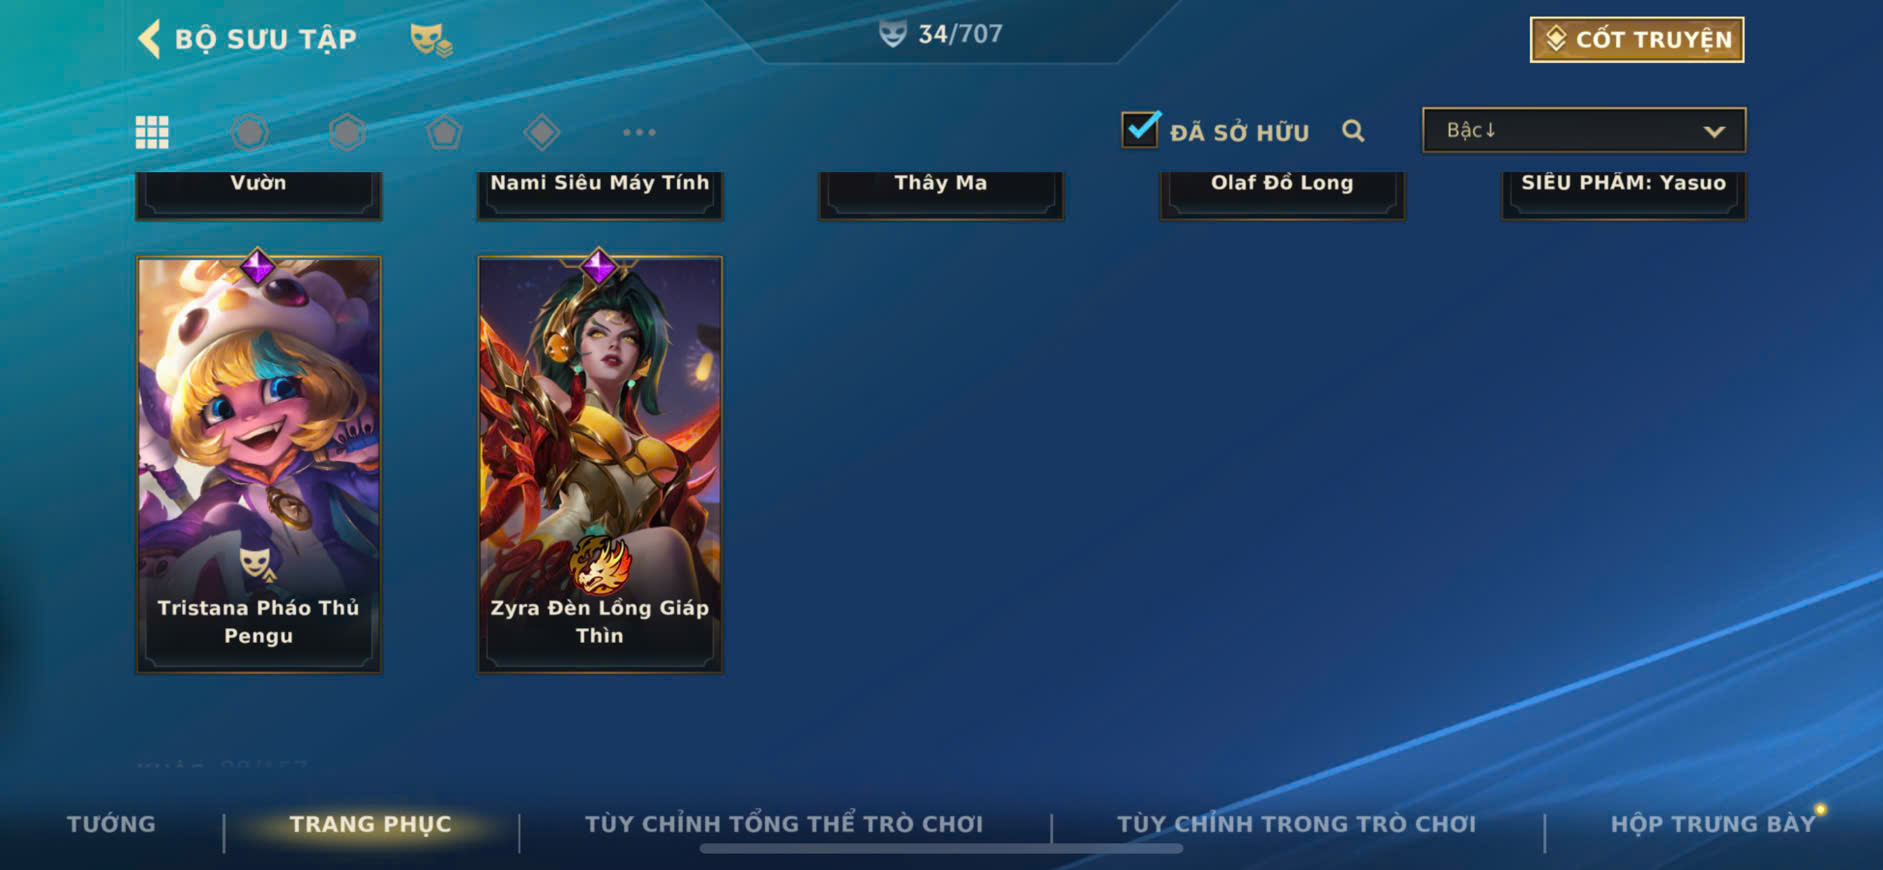Select the Trang Phục tab
Image resolution: width=1883 pixels, height=870 pixels.
pos(371,824)
